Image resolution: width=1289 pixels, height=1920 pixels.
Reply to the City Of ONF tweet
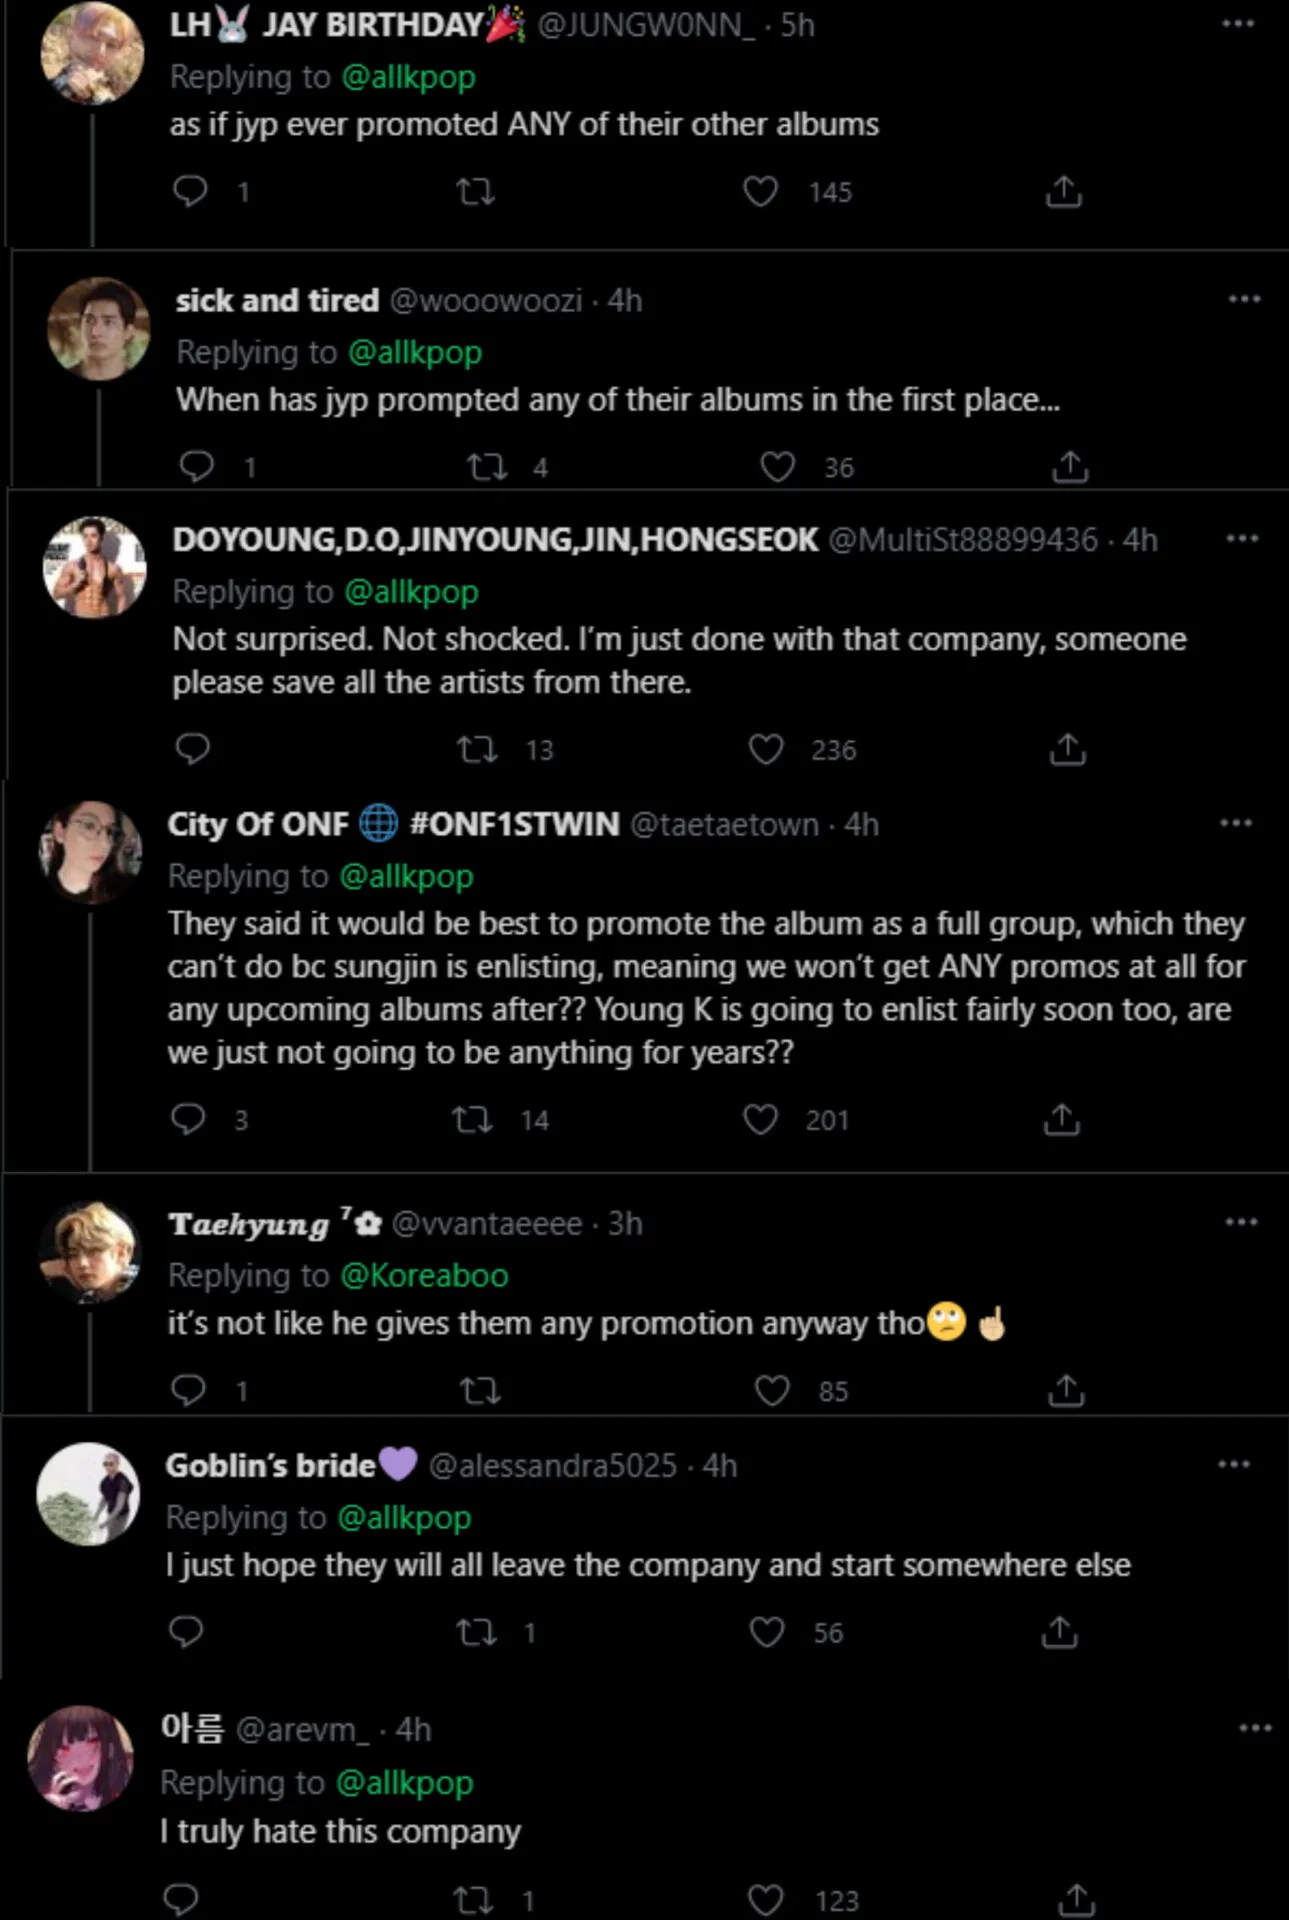(x=188, y=1119)
